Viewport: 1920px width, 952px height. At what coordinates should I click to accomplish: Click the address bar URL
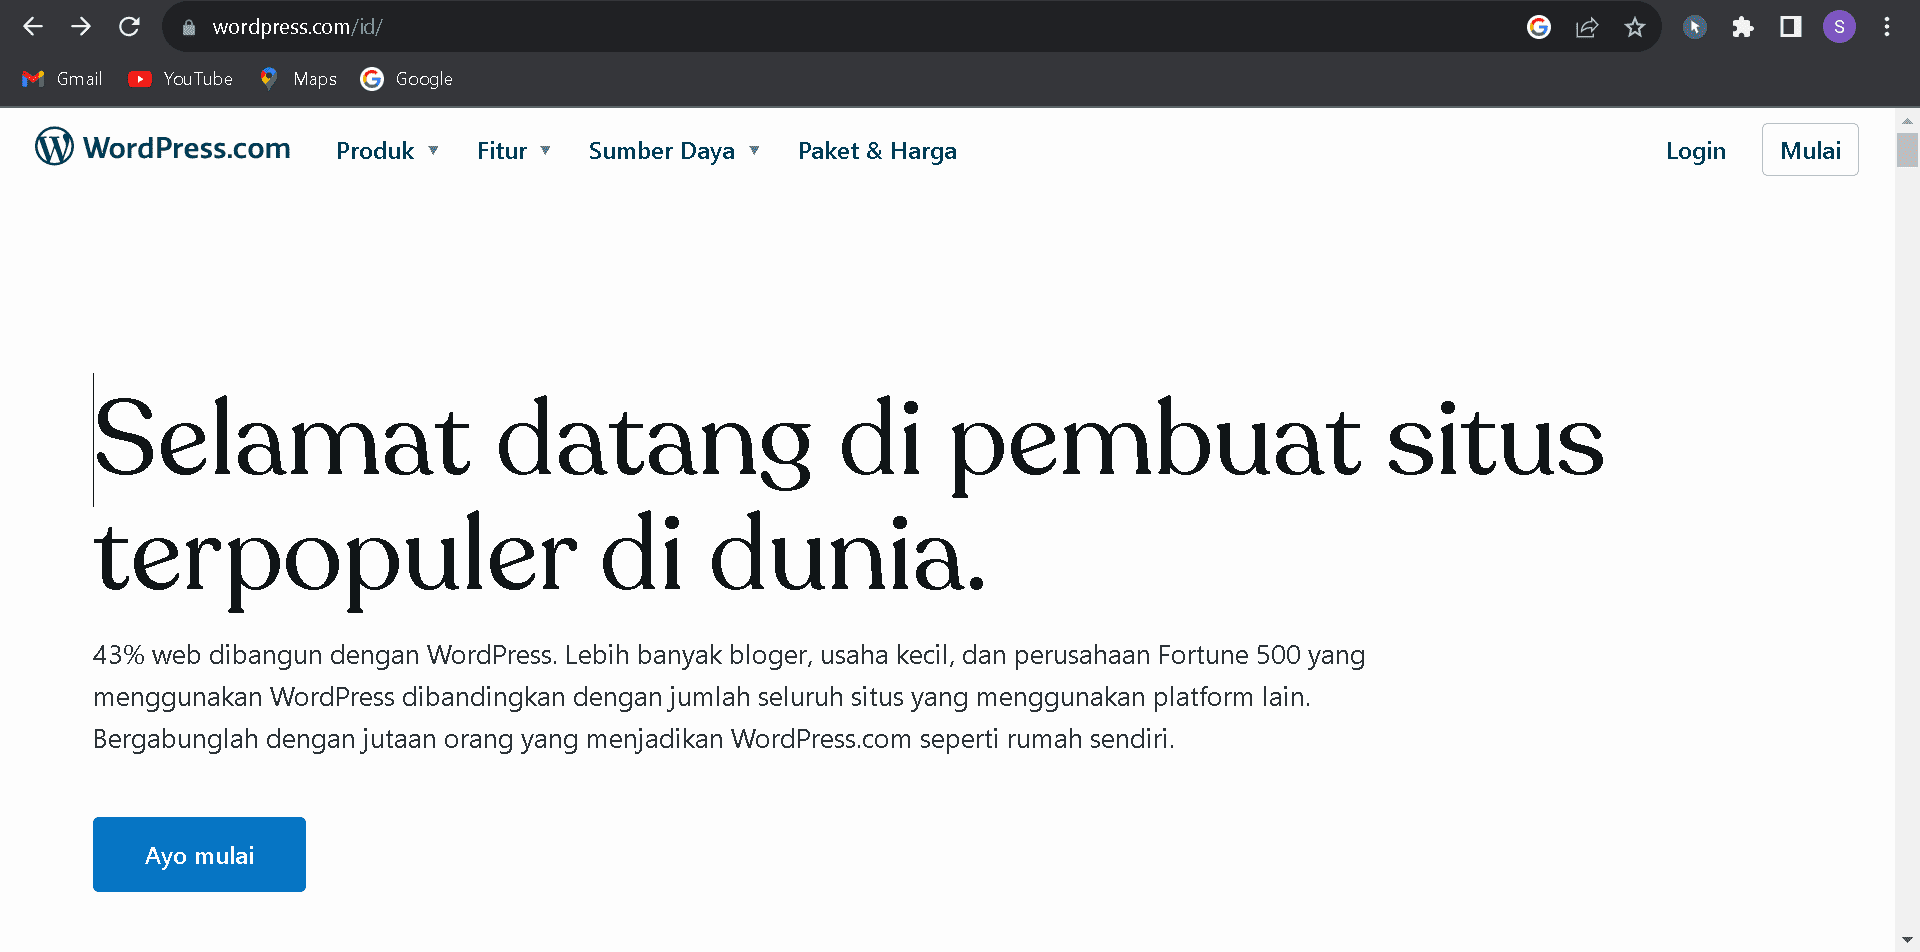297,27
